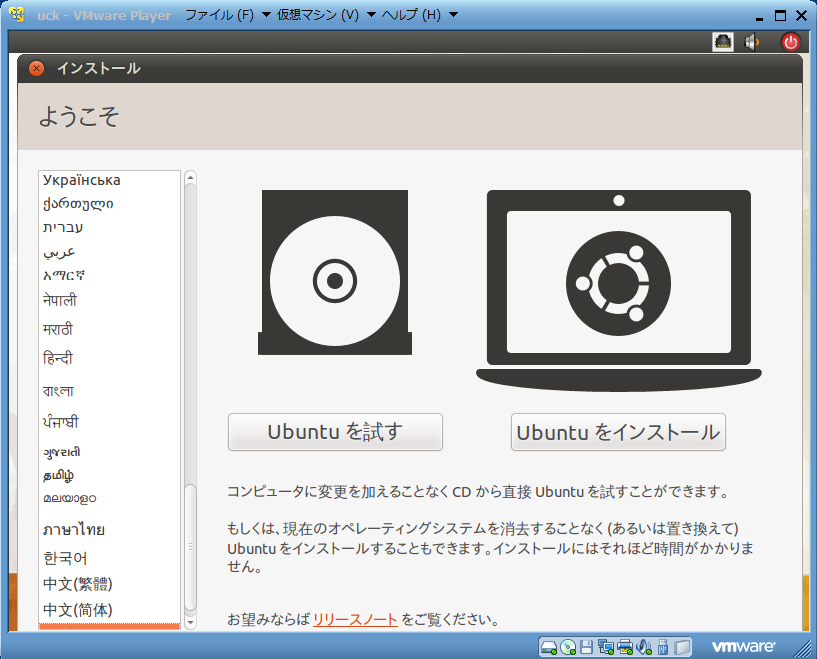Click the VMware Player app icon in title bar
This screenshot has height=659, width=817.
[x=17, y=15]
